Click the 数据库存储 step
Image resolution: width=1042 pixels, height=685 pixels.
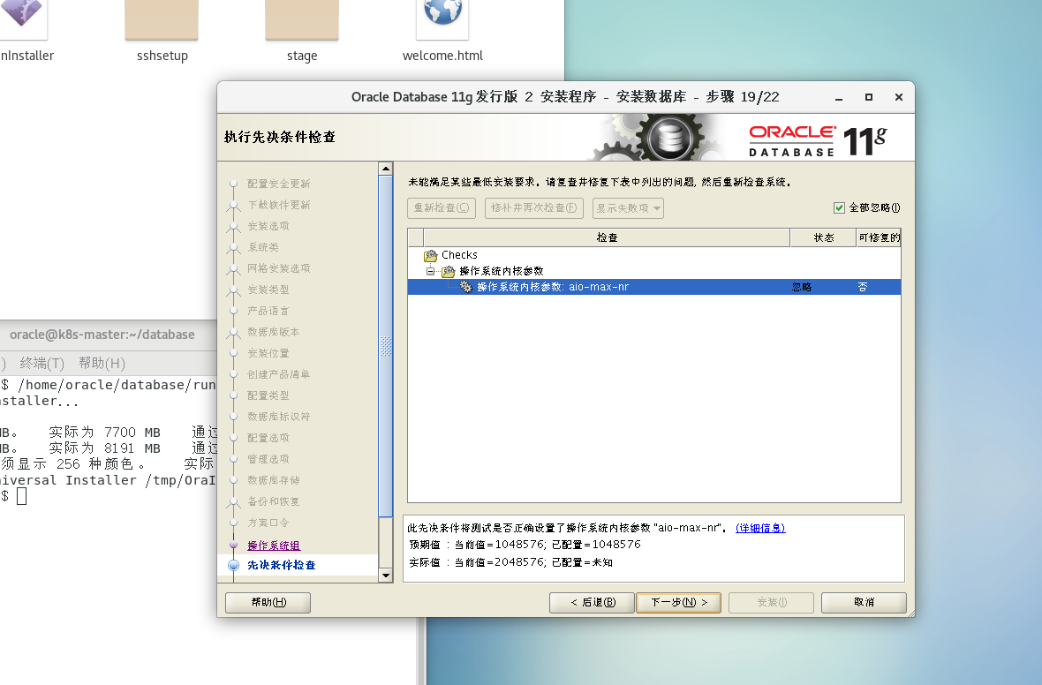pos(273,480)
